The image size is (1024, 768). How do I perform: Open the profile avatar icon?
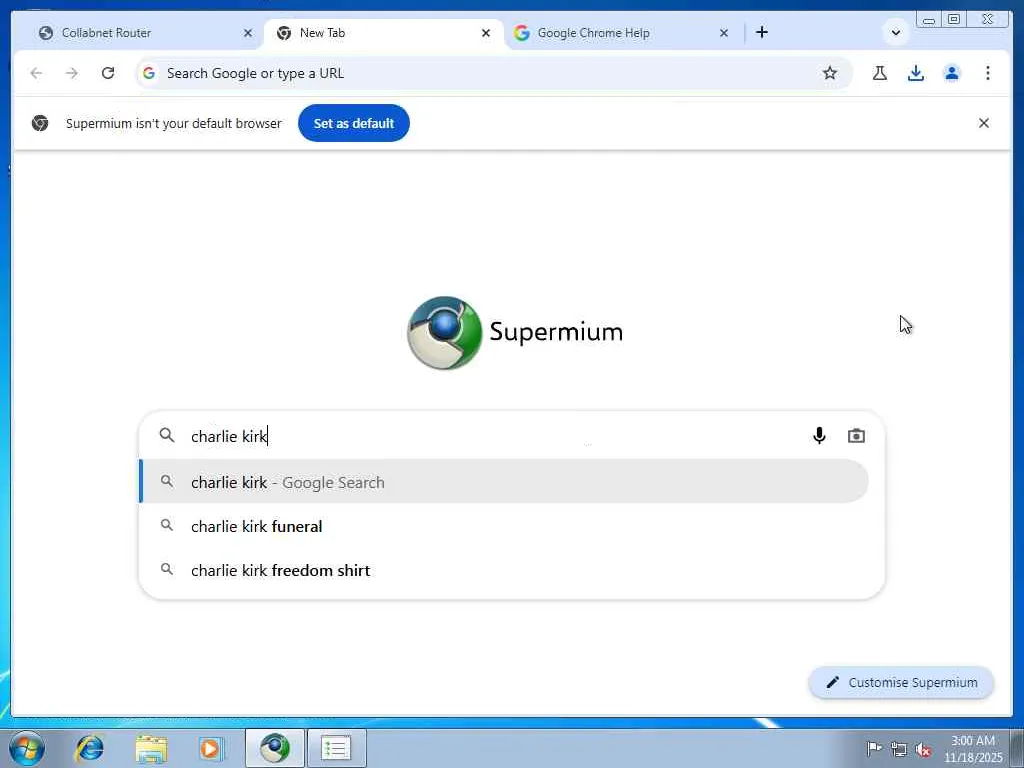click(952, 73)
